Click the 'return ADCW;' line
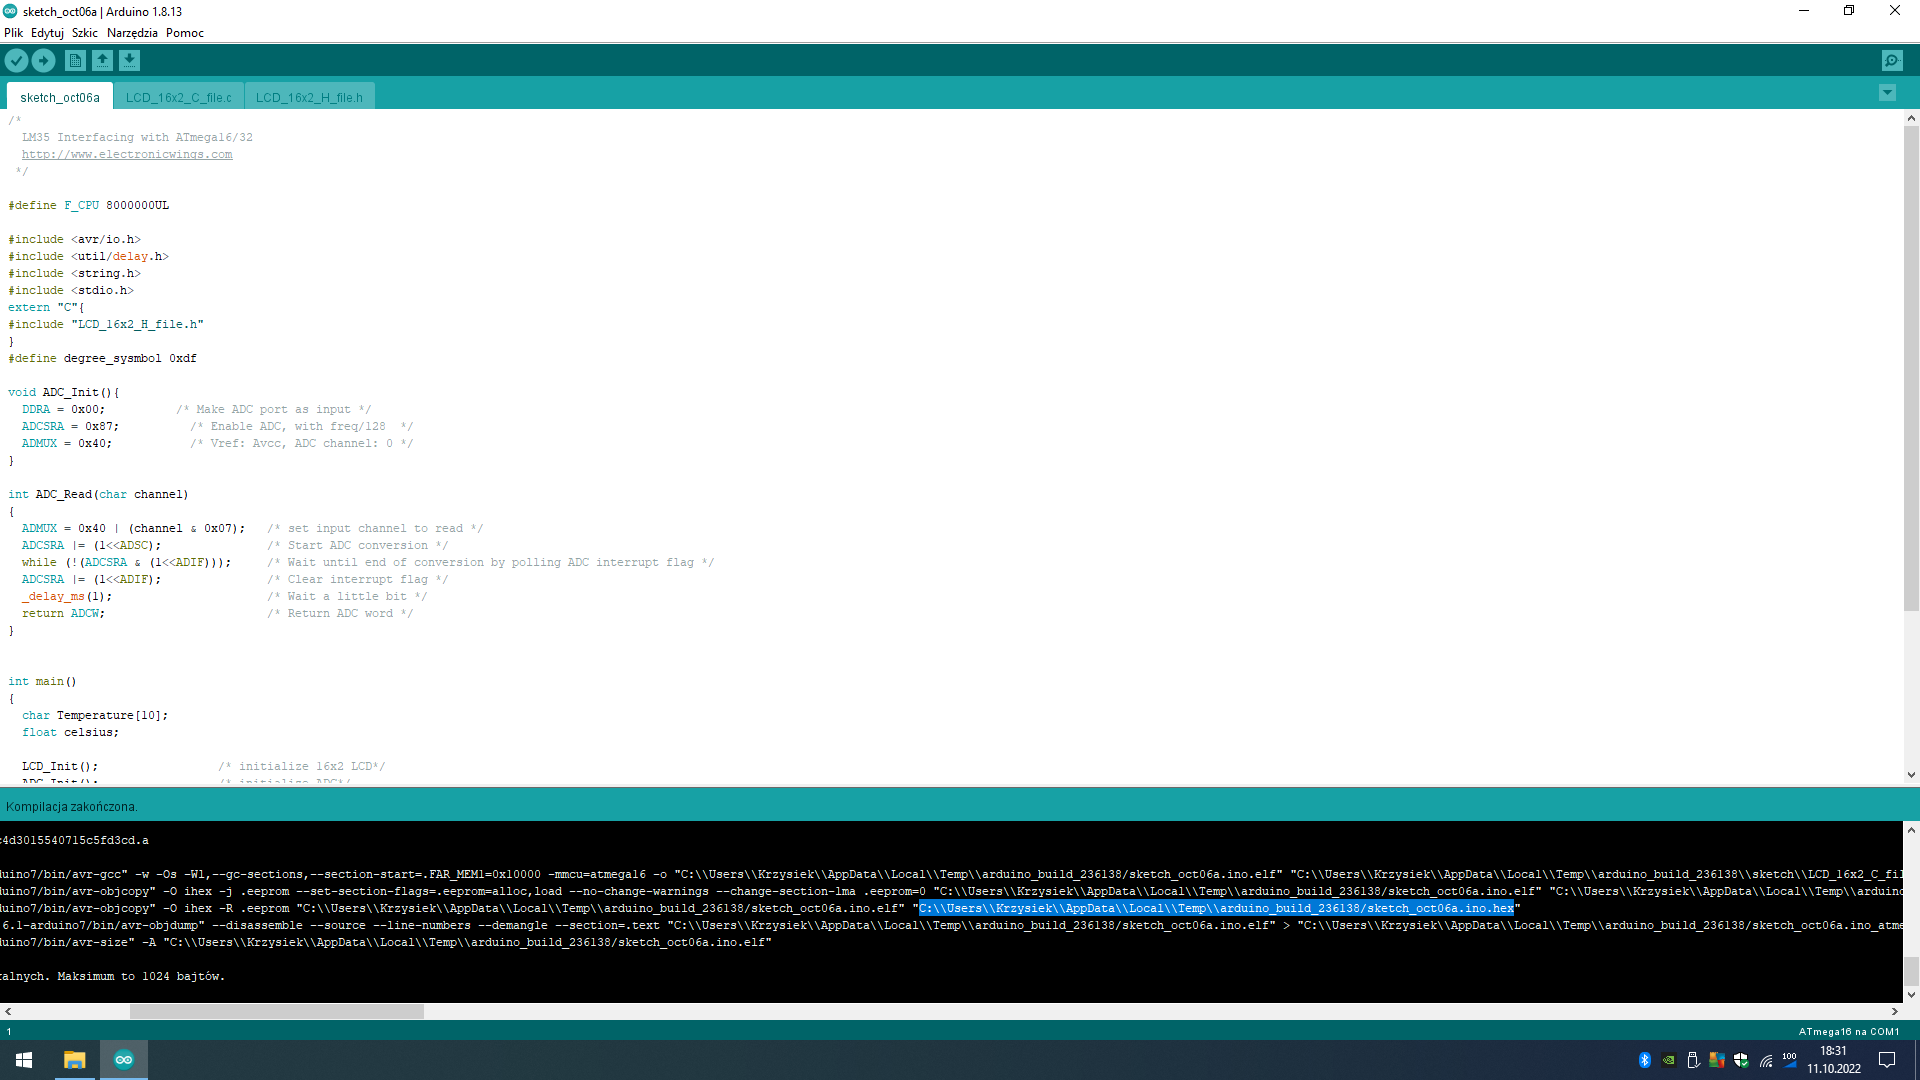 click(63, 613)
